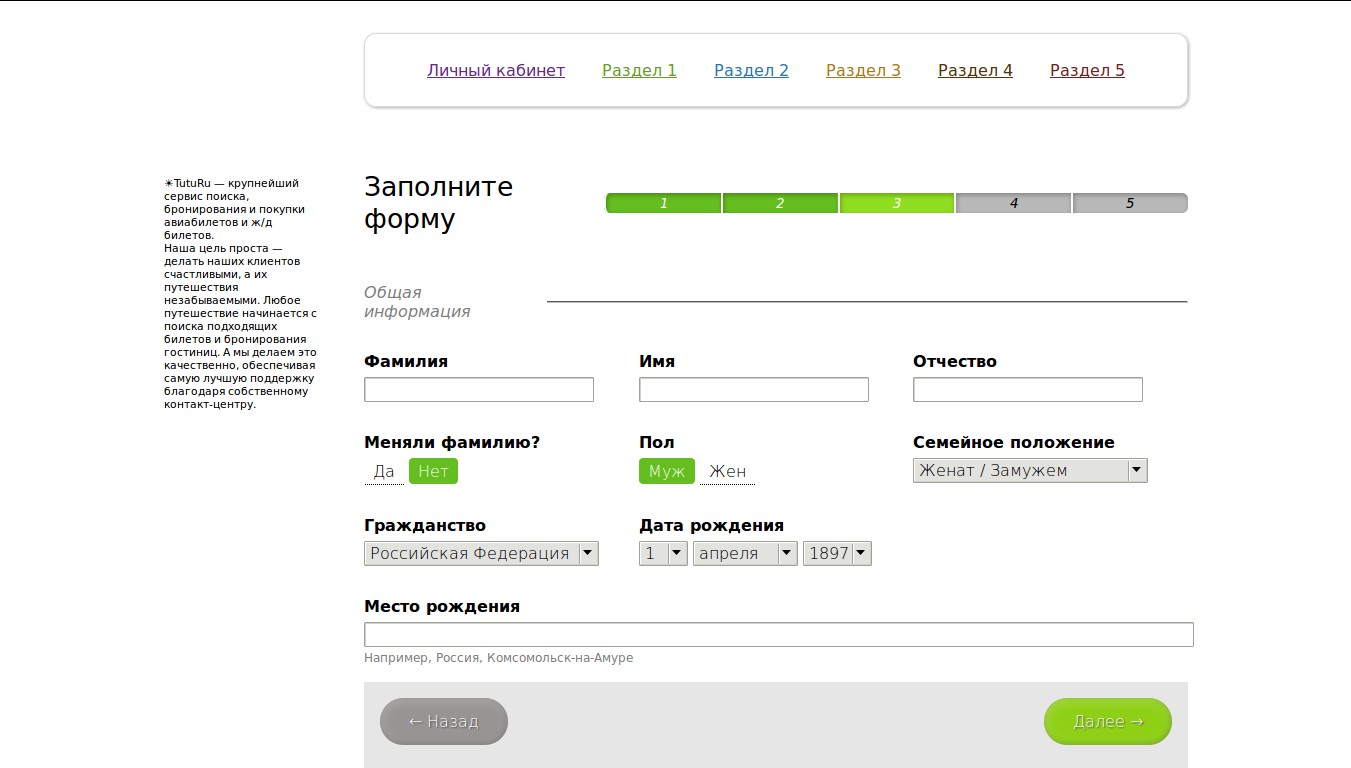Click the Дата рождения label
Viewport: 1351px width, 768px height.
[x=711, y=525]
